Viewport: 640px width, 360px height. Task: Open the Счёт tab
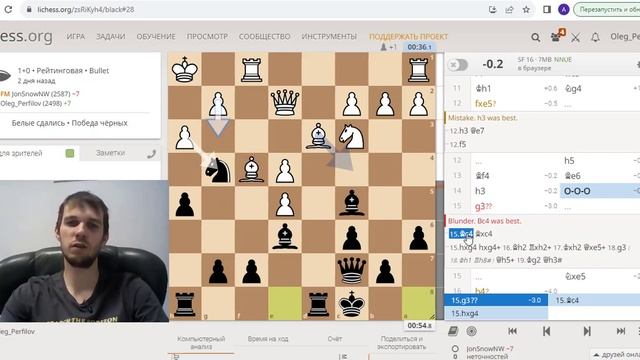(335, 339)
